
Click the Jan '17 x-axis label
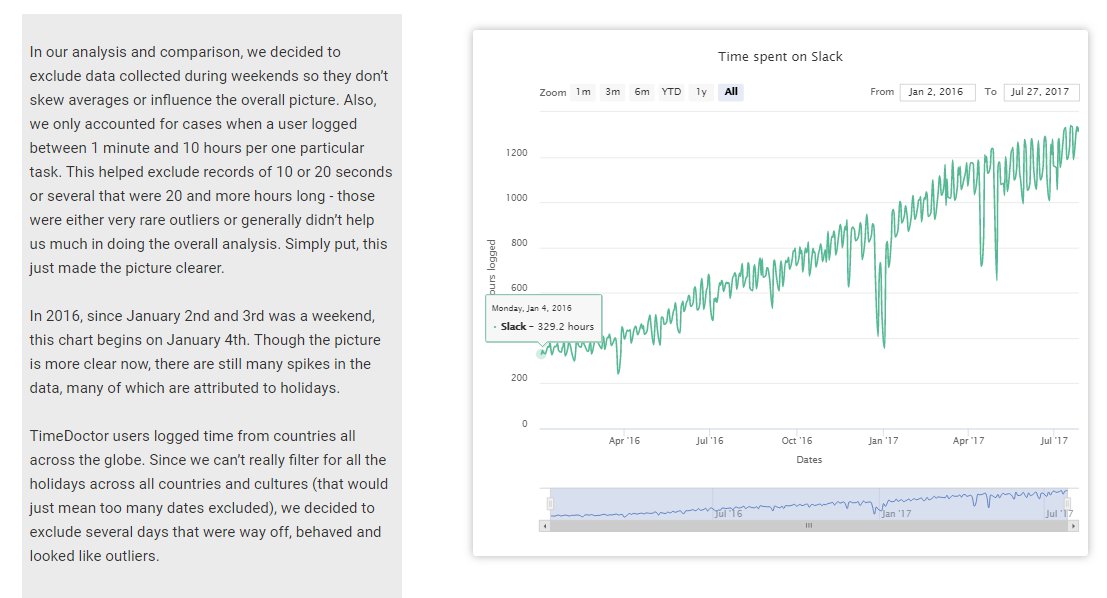coord(883,440)
